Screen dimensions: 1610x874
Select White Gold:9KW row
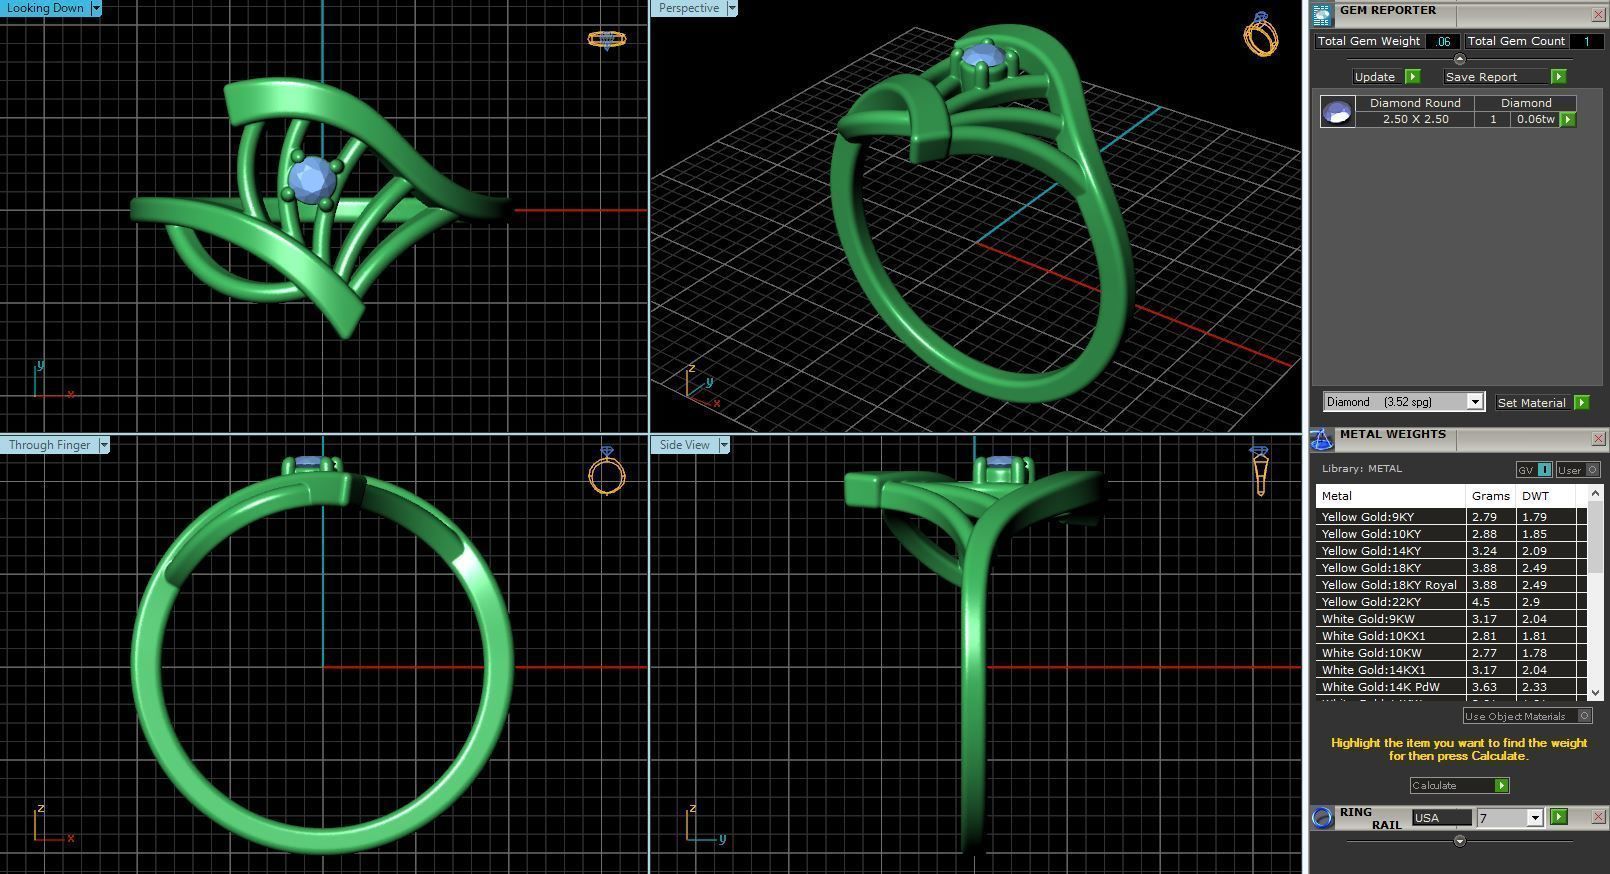tap(1450, 619)
